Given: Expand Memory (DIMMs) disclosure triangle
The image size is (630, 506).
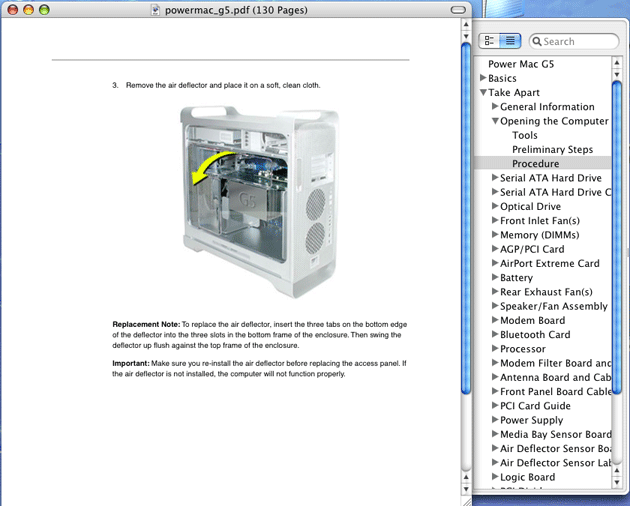Looking at the screenshot, I should pos(495,234).
